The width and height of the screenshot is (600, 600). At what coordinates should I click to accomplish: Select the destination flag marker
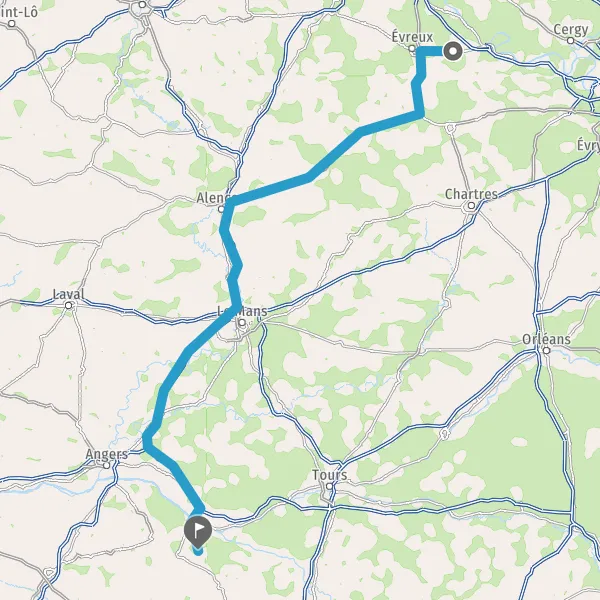coord(198,531)
